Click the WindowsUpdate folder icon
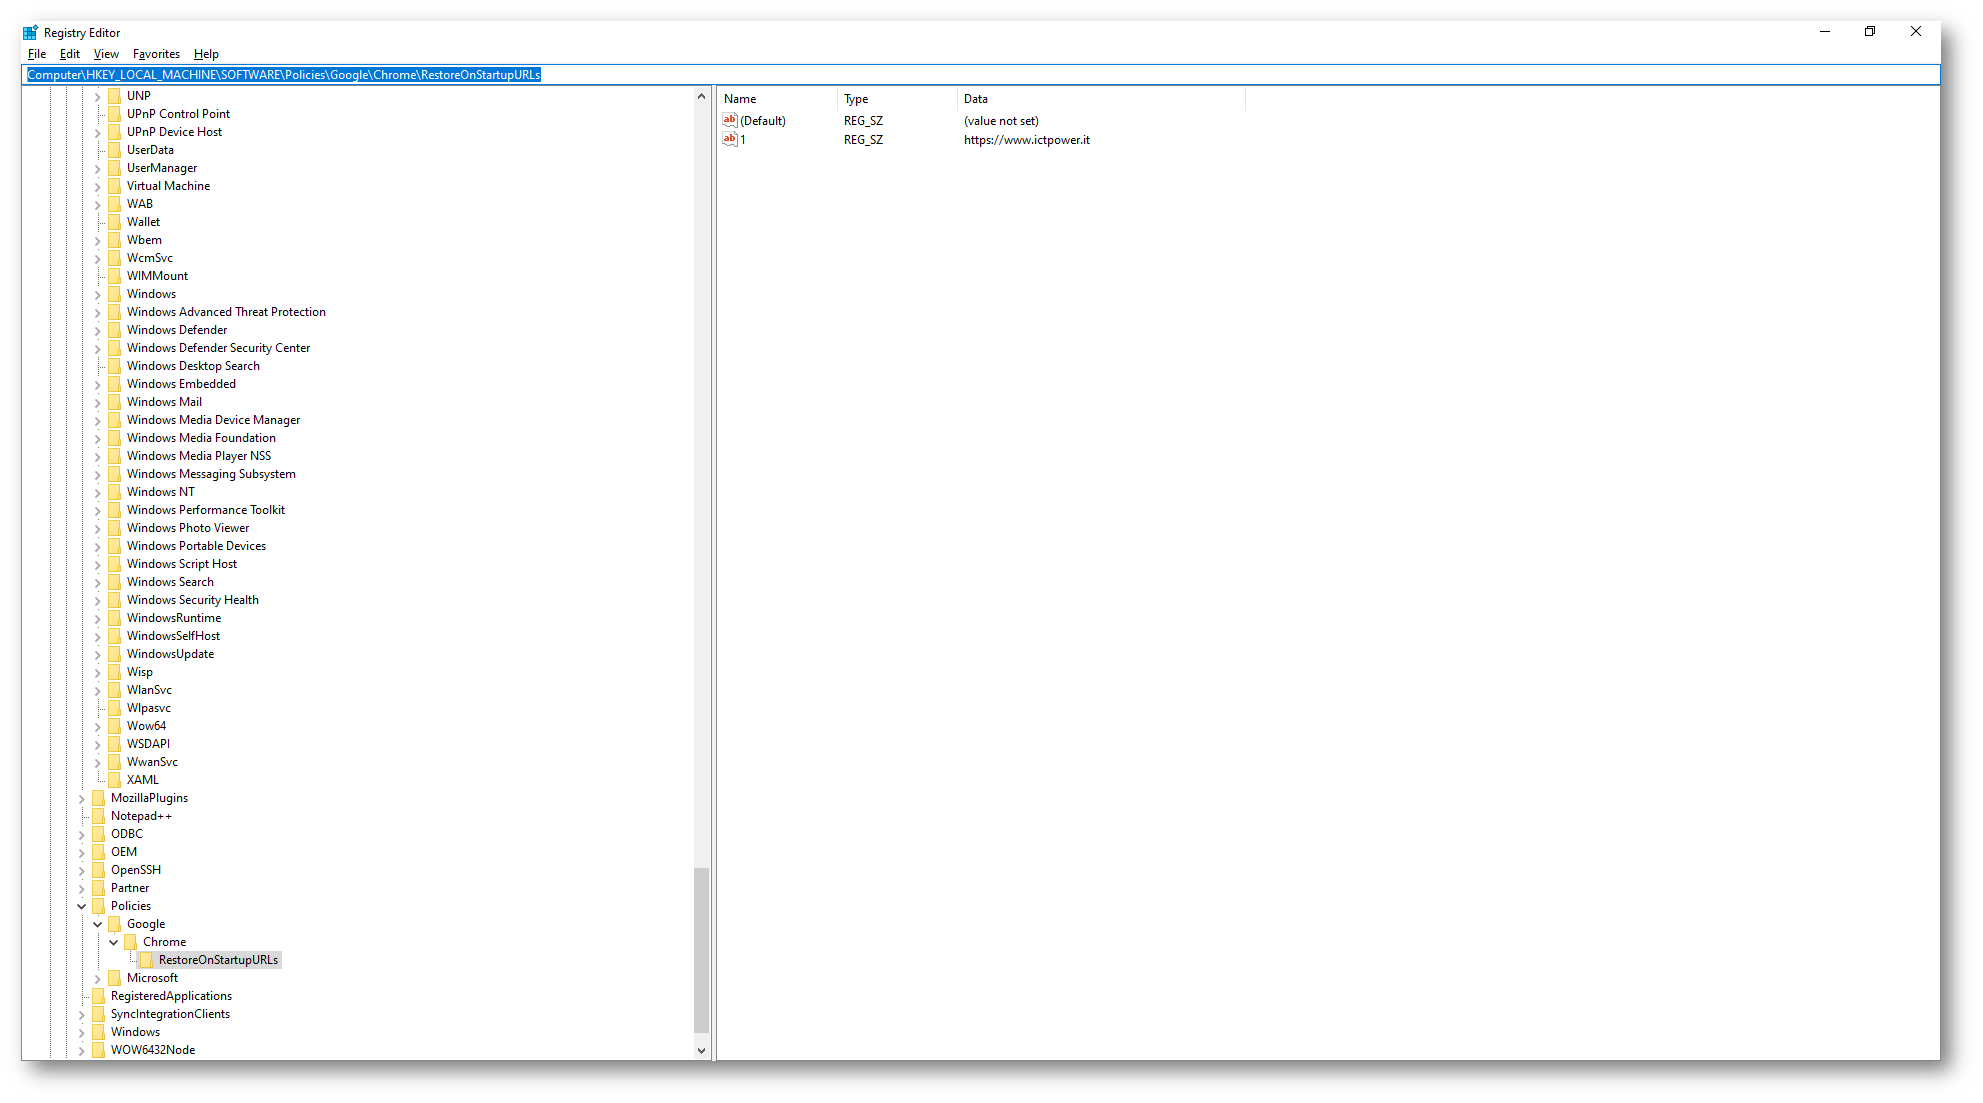1983x1103 pixels. (x=115, y=654)
